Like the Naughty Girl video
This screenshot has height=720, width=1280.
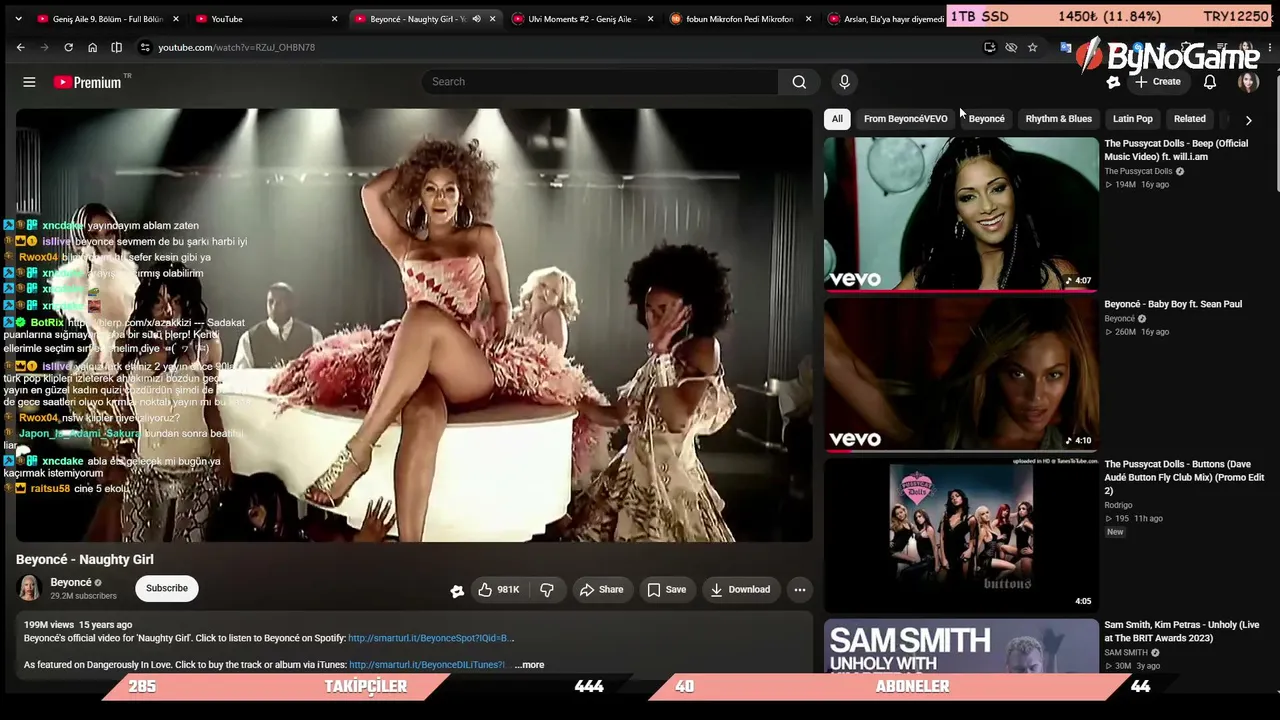tap(499, 590)
